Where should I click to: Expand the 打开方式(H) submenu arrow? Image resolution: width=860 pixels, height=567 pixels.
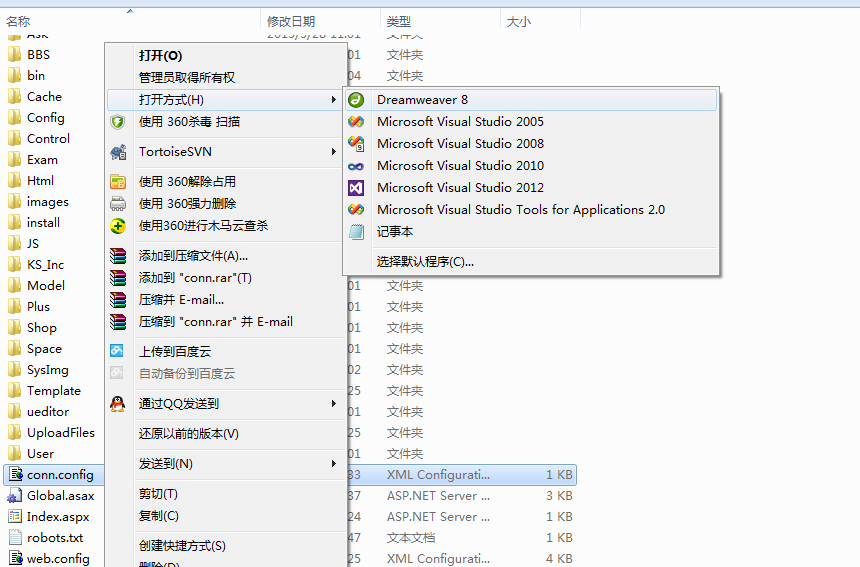coord(333,100)
